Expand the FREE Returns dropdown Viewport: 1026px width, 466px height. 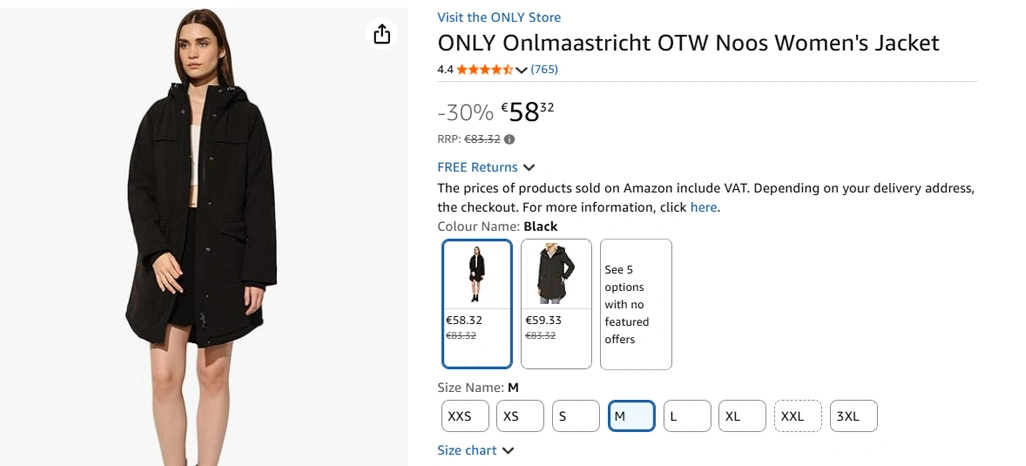486,167
